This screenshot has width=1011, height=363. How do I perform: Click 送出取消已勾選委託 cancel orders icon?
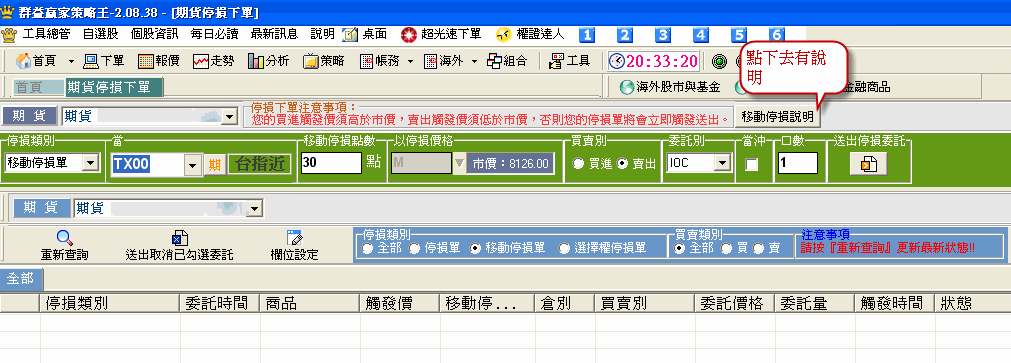[x=179, y=238]
